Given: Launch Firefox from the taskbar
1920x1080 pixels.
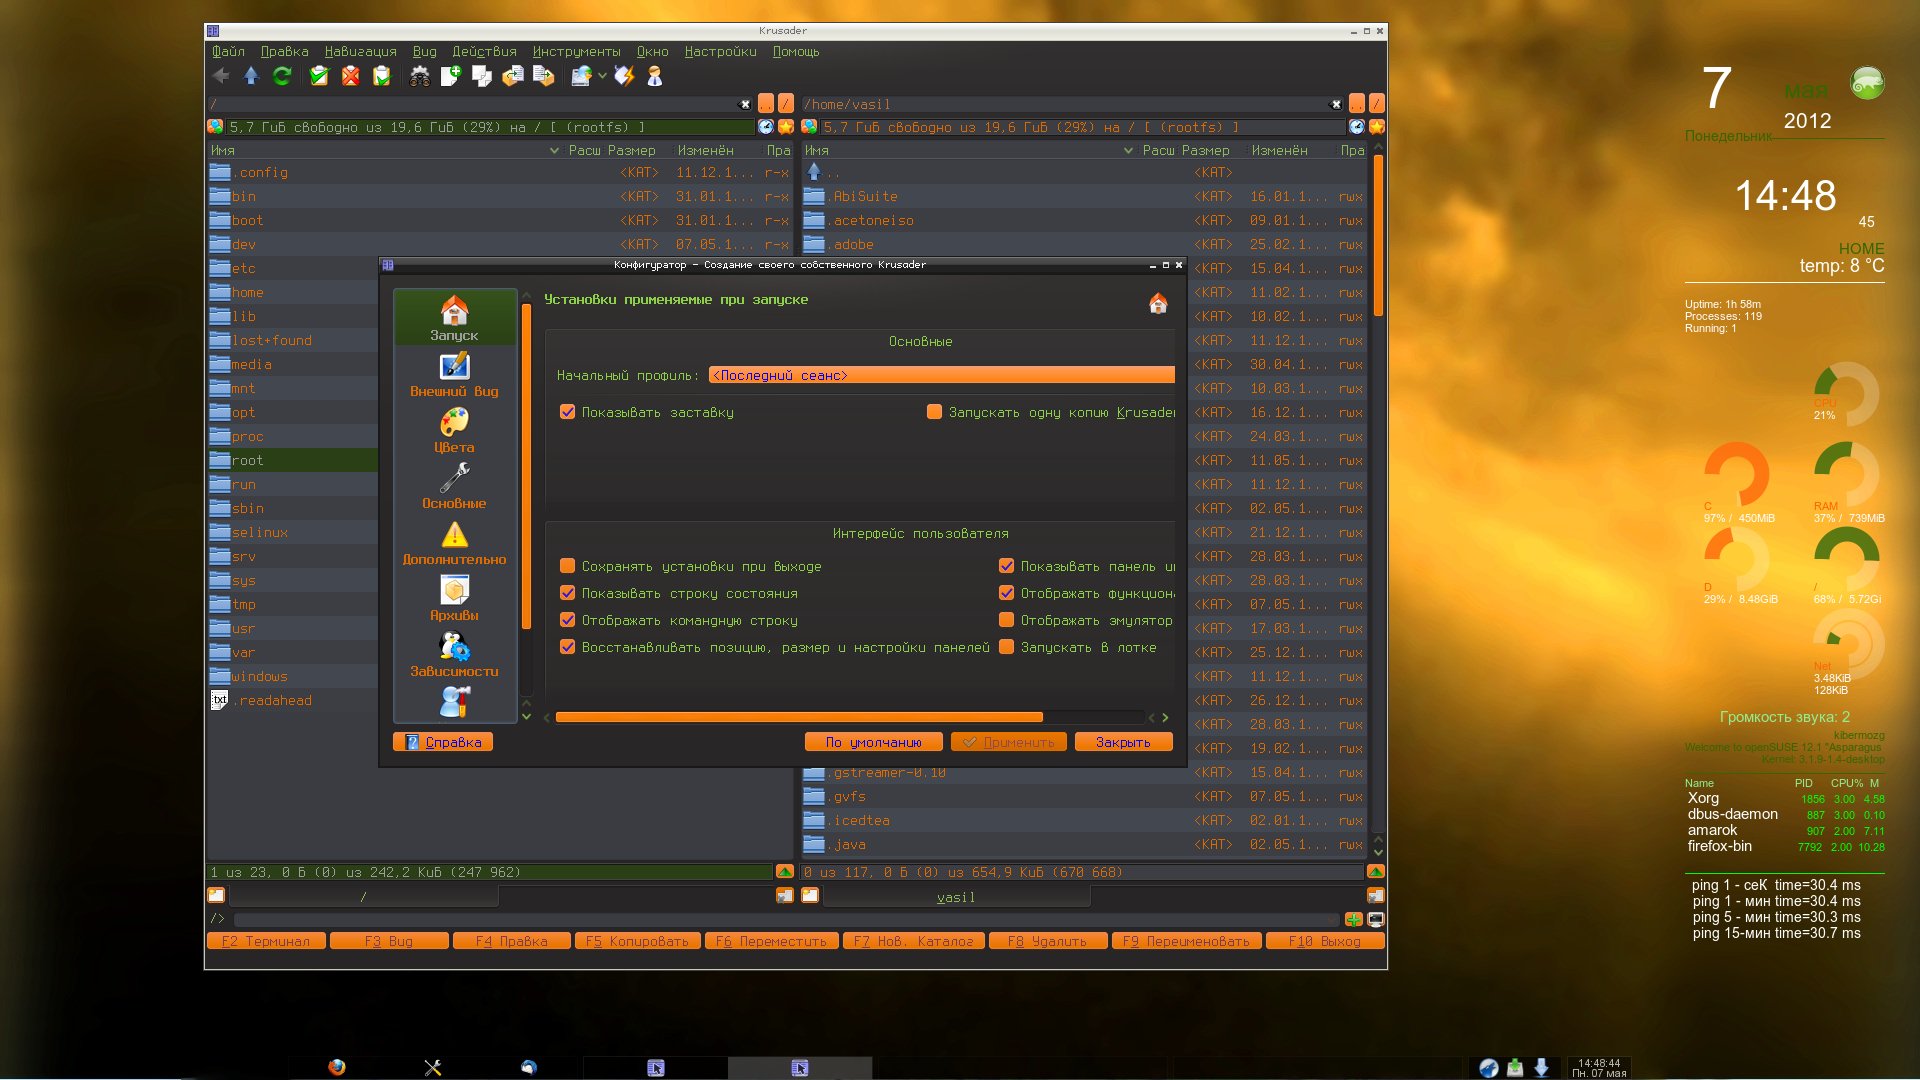Looking at the screenshot, I should 337,1067.
